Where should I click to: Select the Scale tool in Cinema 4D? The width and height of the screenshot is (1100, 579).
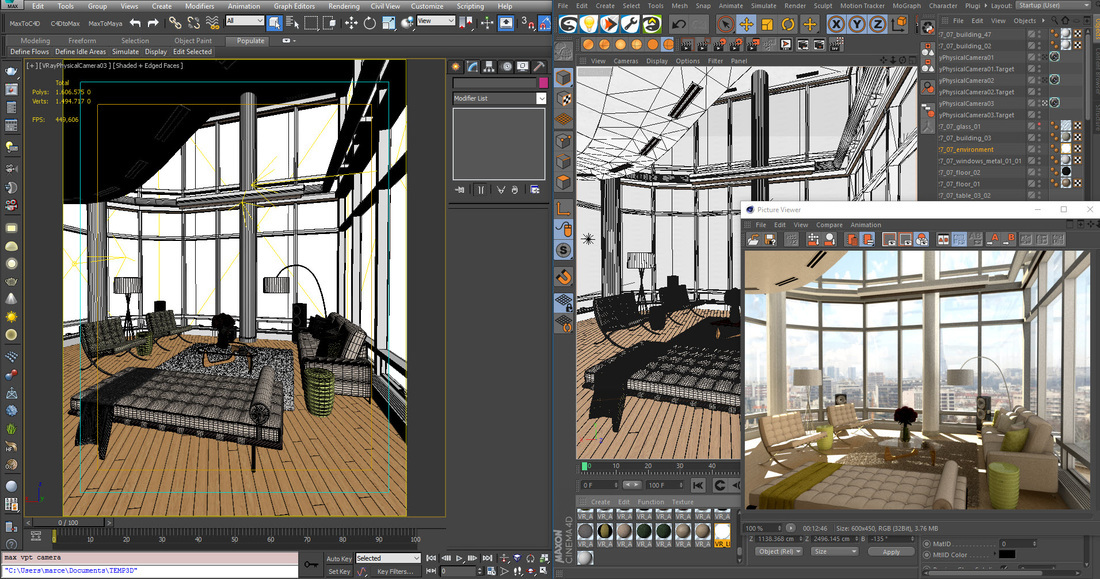tap(767, 24)
